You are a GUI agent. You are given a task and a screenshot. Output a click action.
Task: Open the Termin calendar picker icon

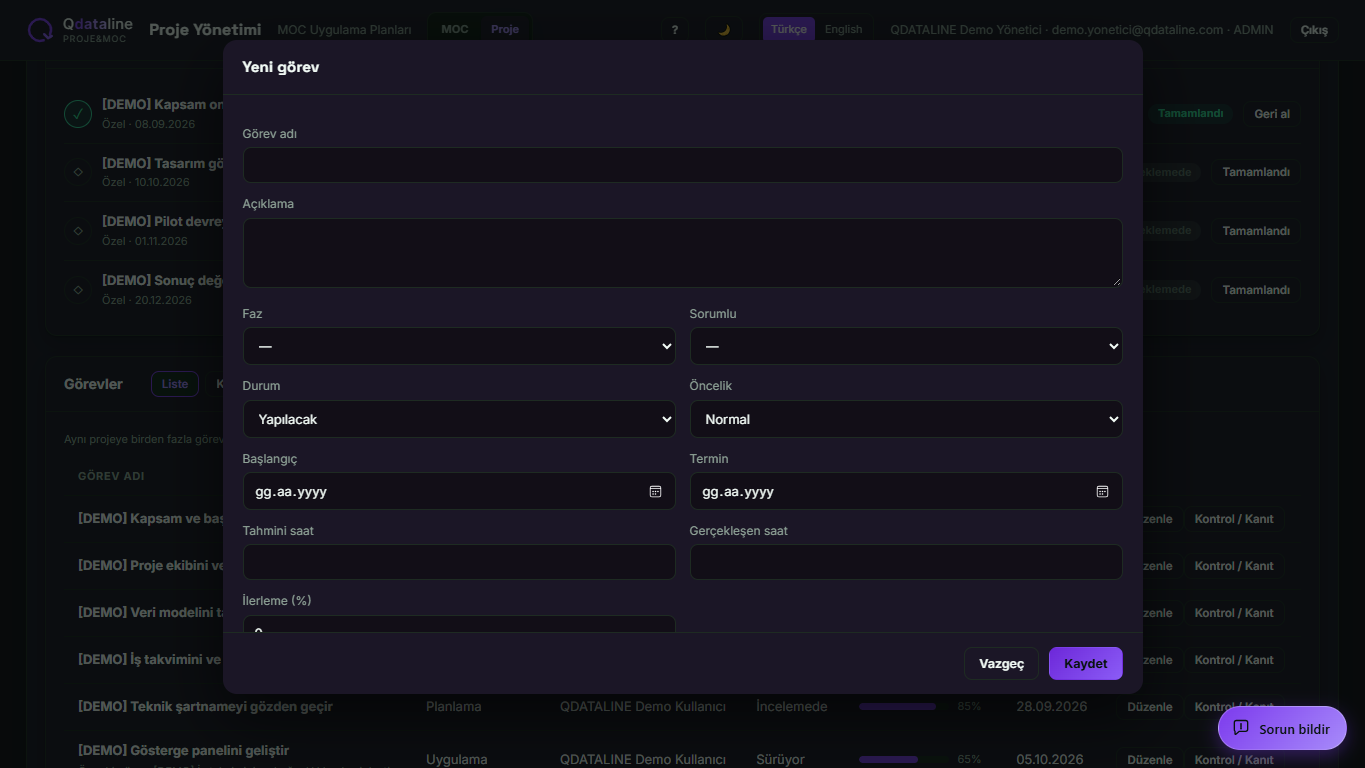1103,491
